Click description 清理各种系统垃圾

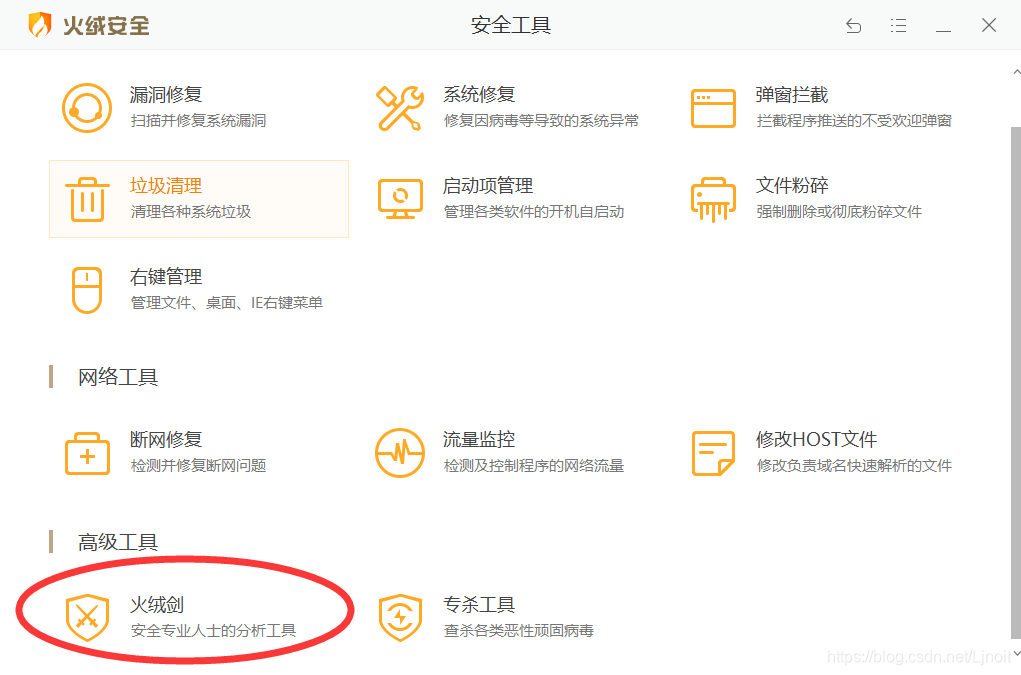tap(191, 212)
